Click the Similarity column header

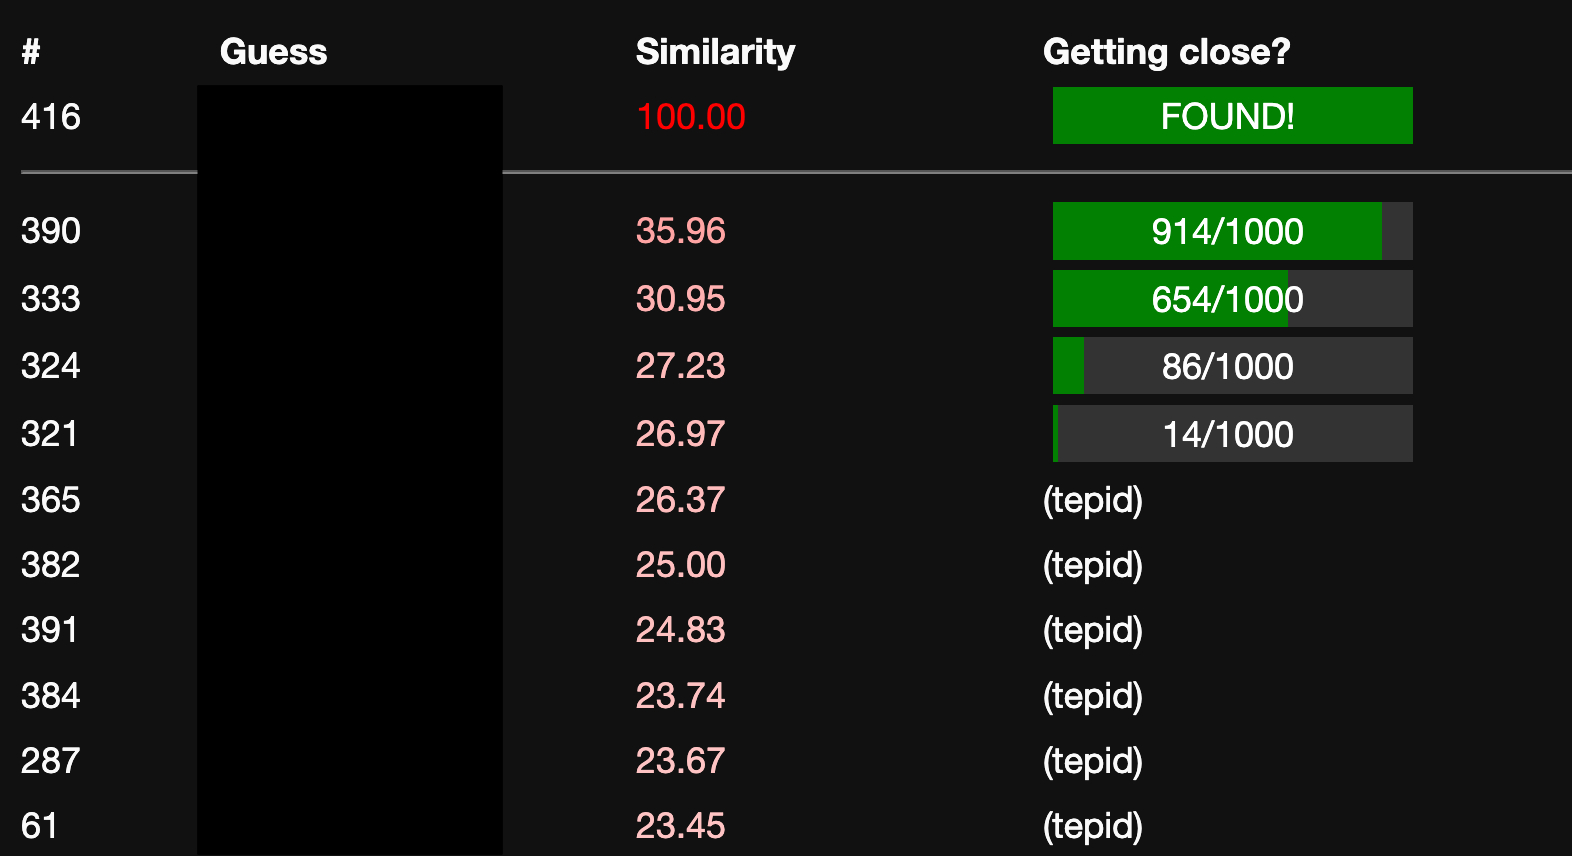[x=715, y=52]
